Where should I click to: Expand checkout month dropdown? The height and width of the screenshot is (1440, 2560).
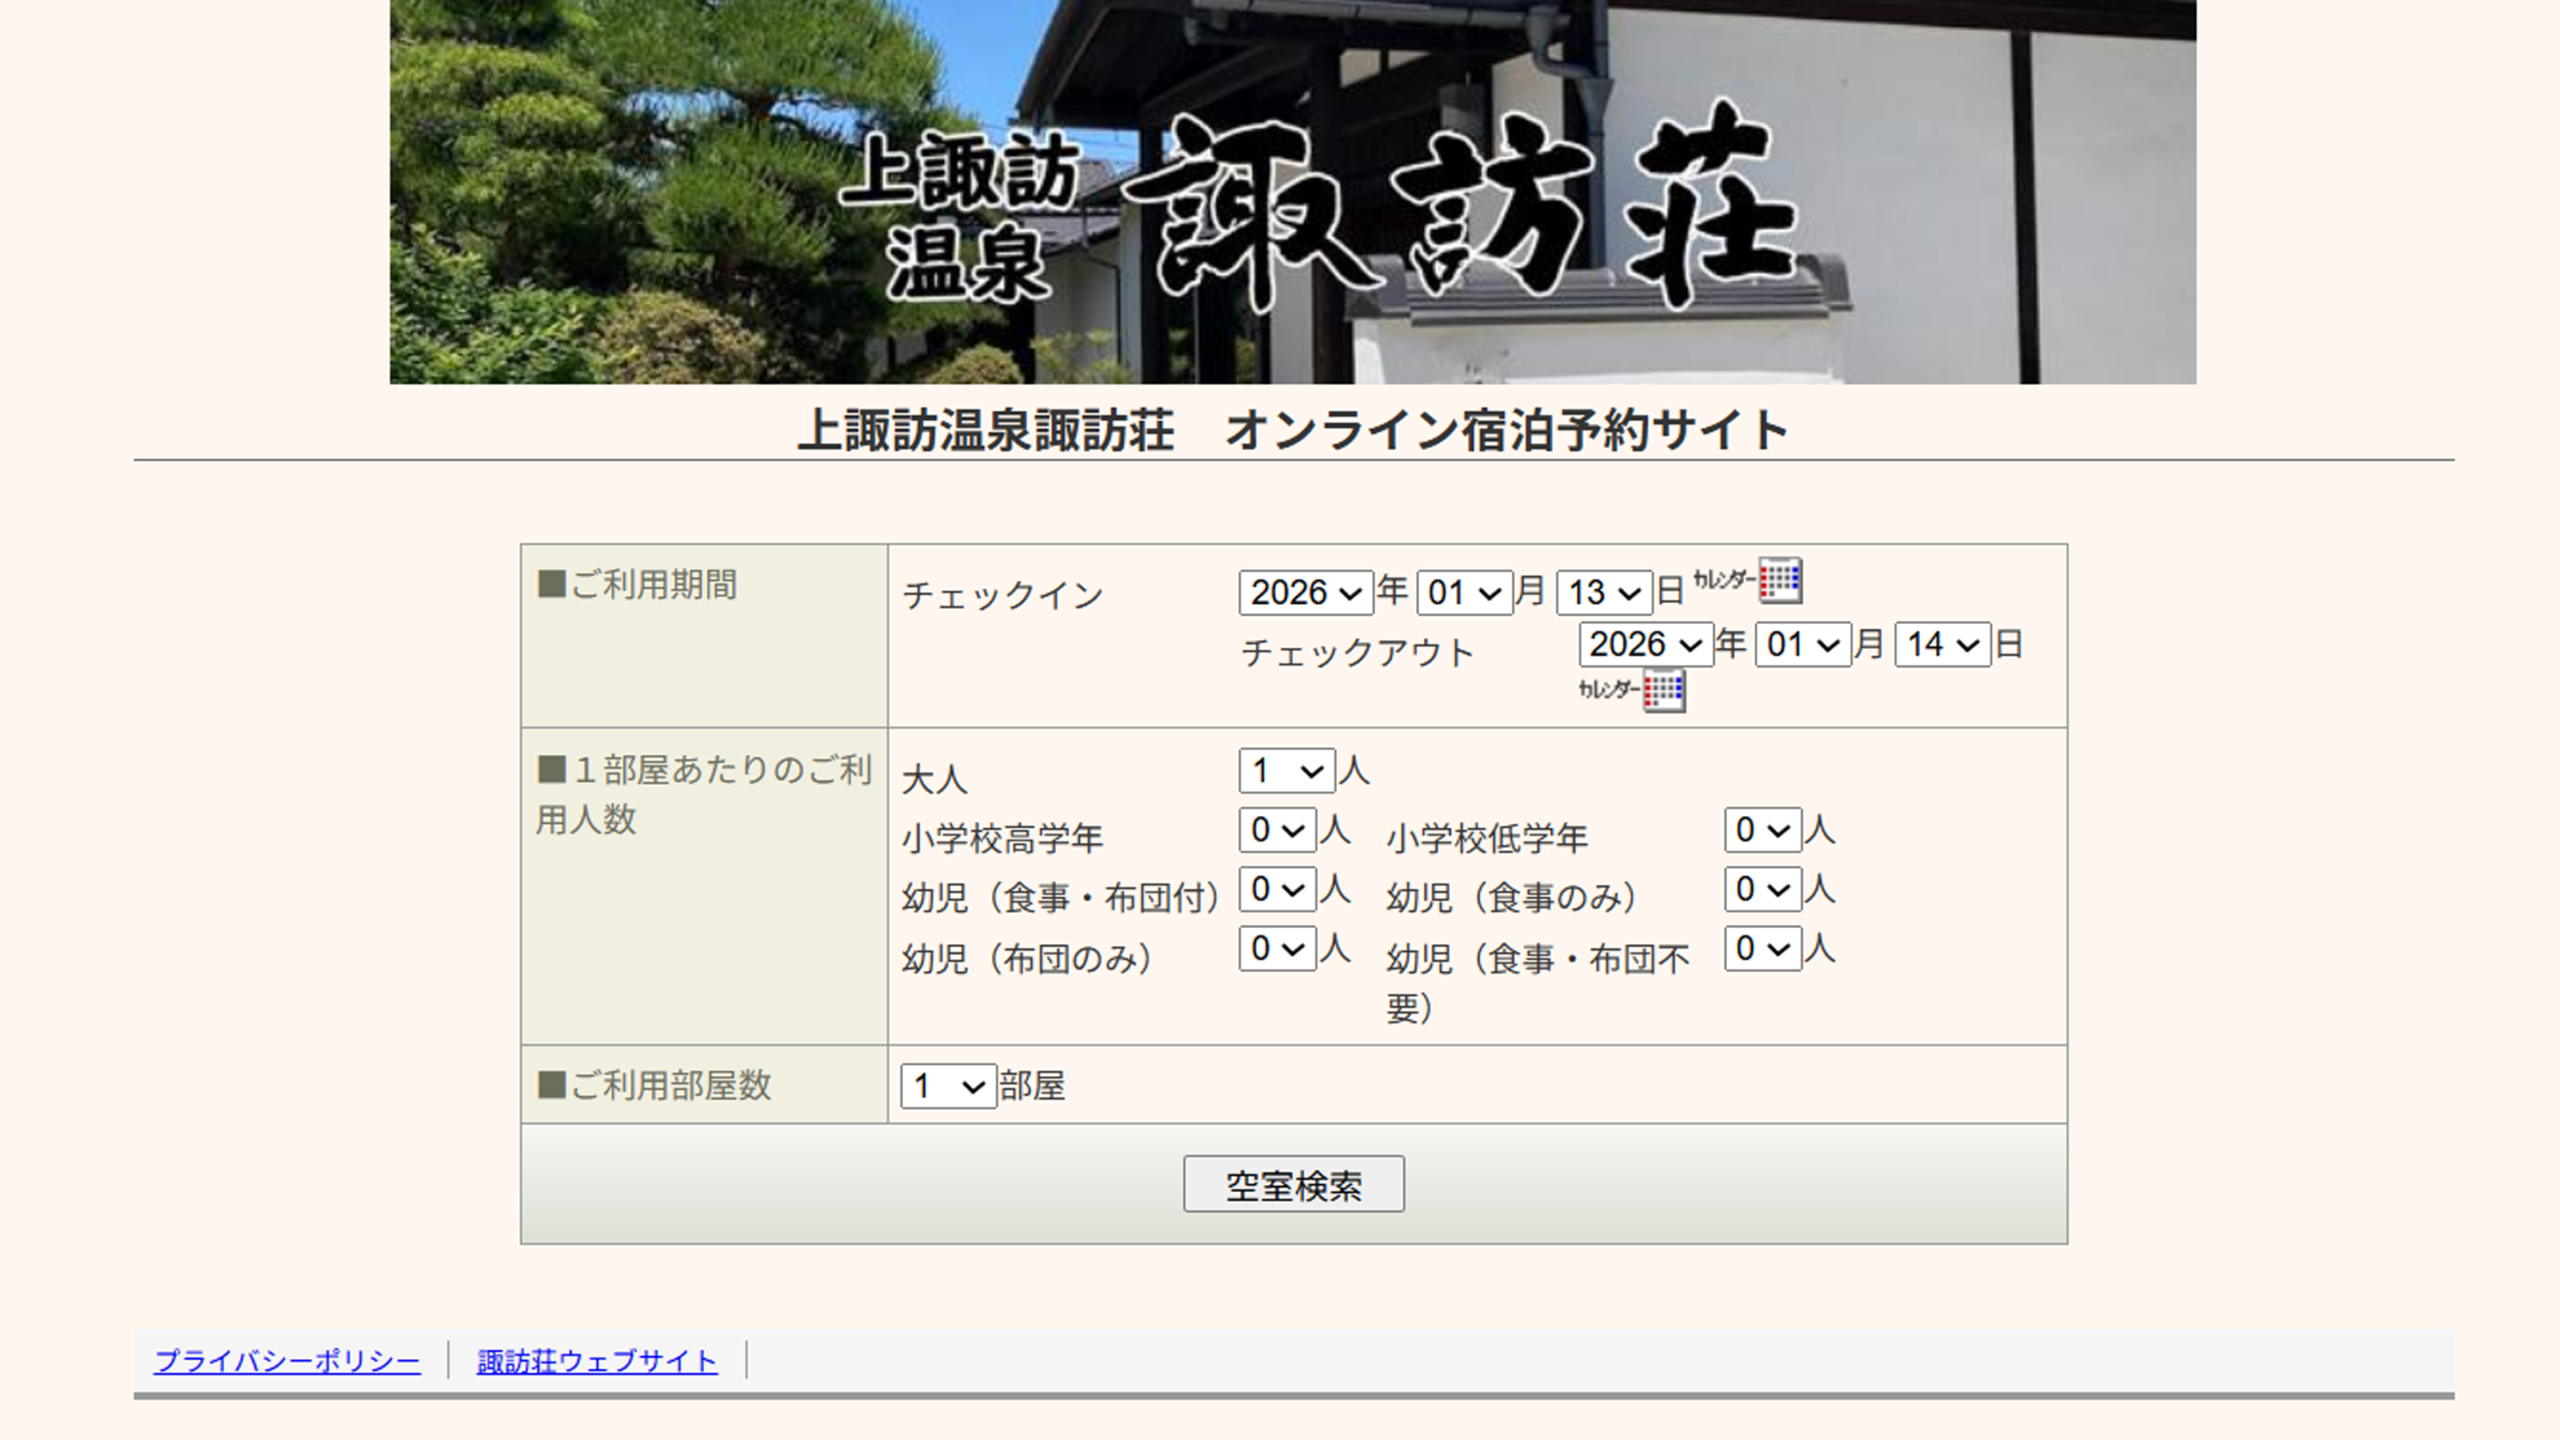(x=1802, y=645)
